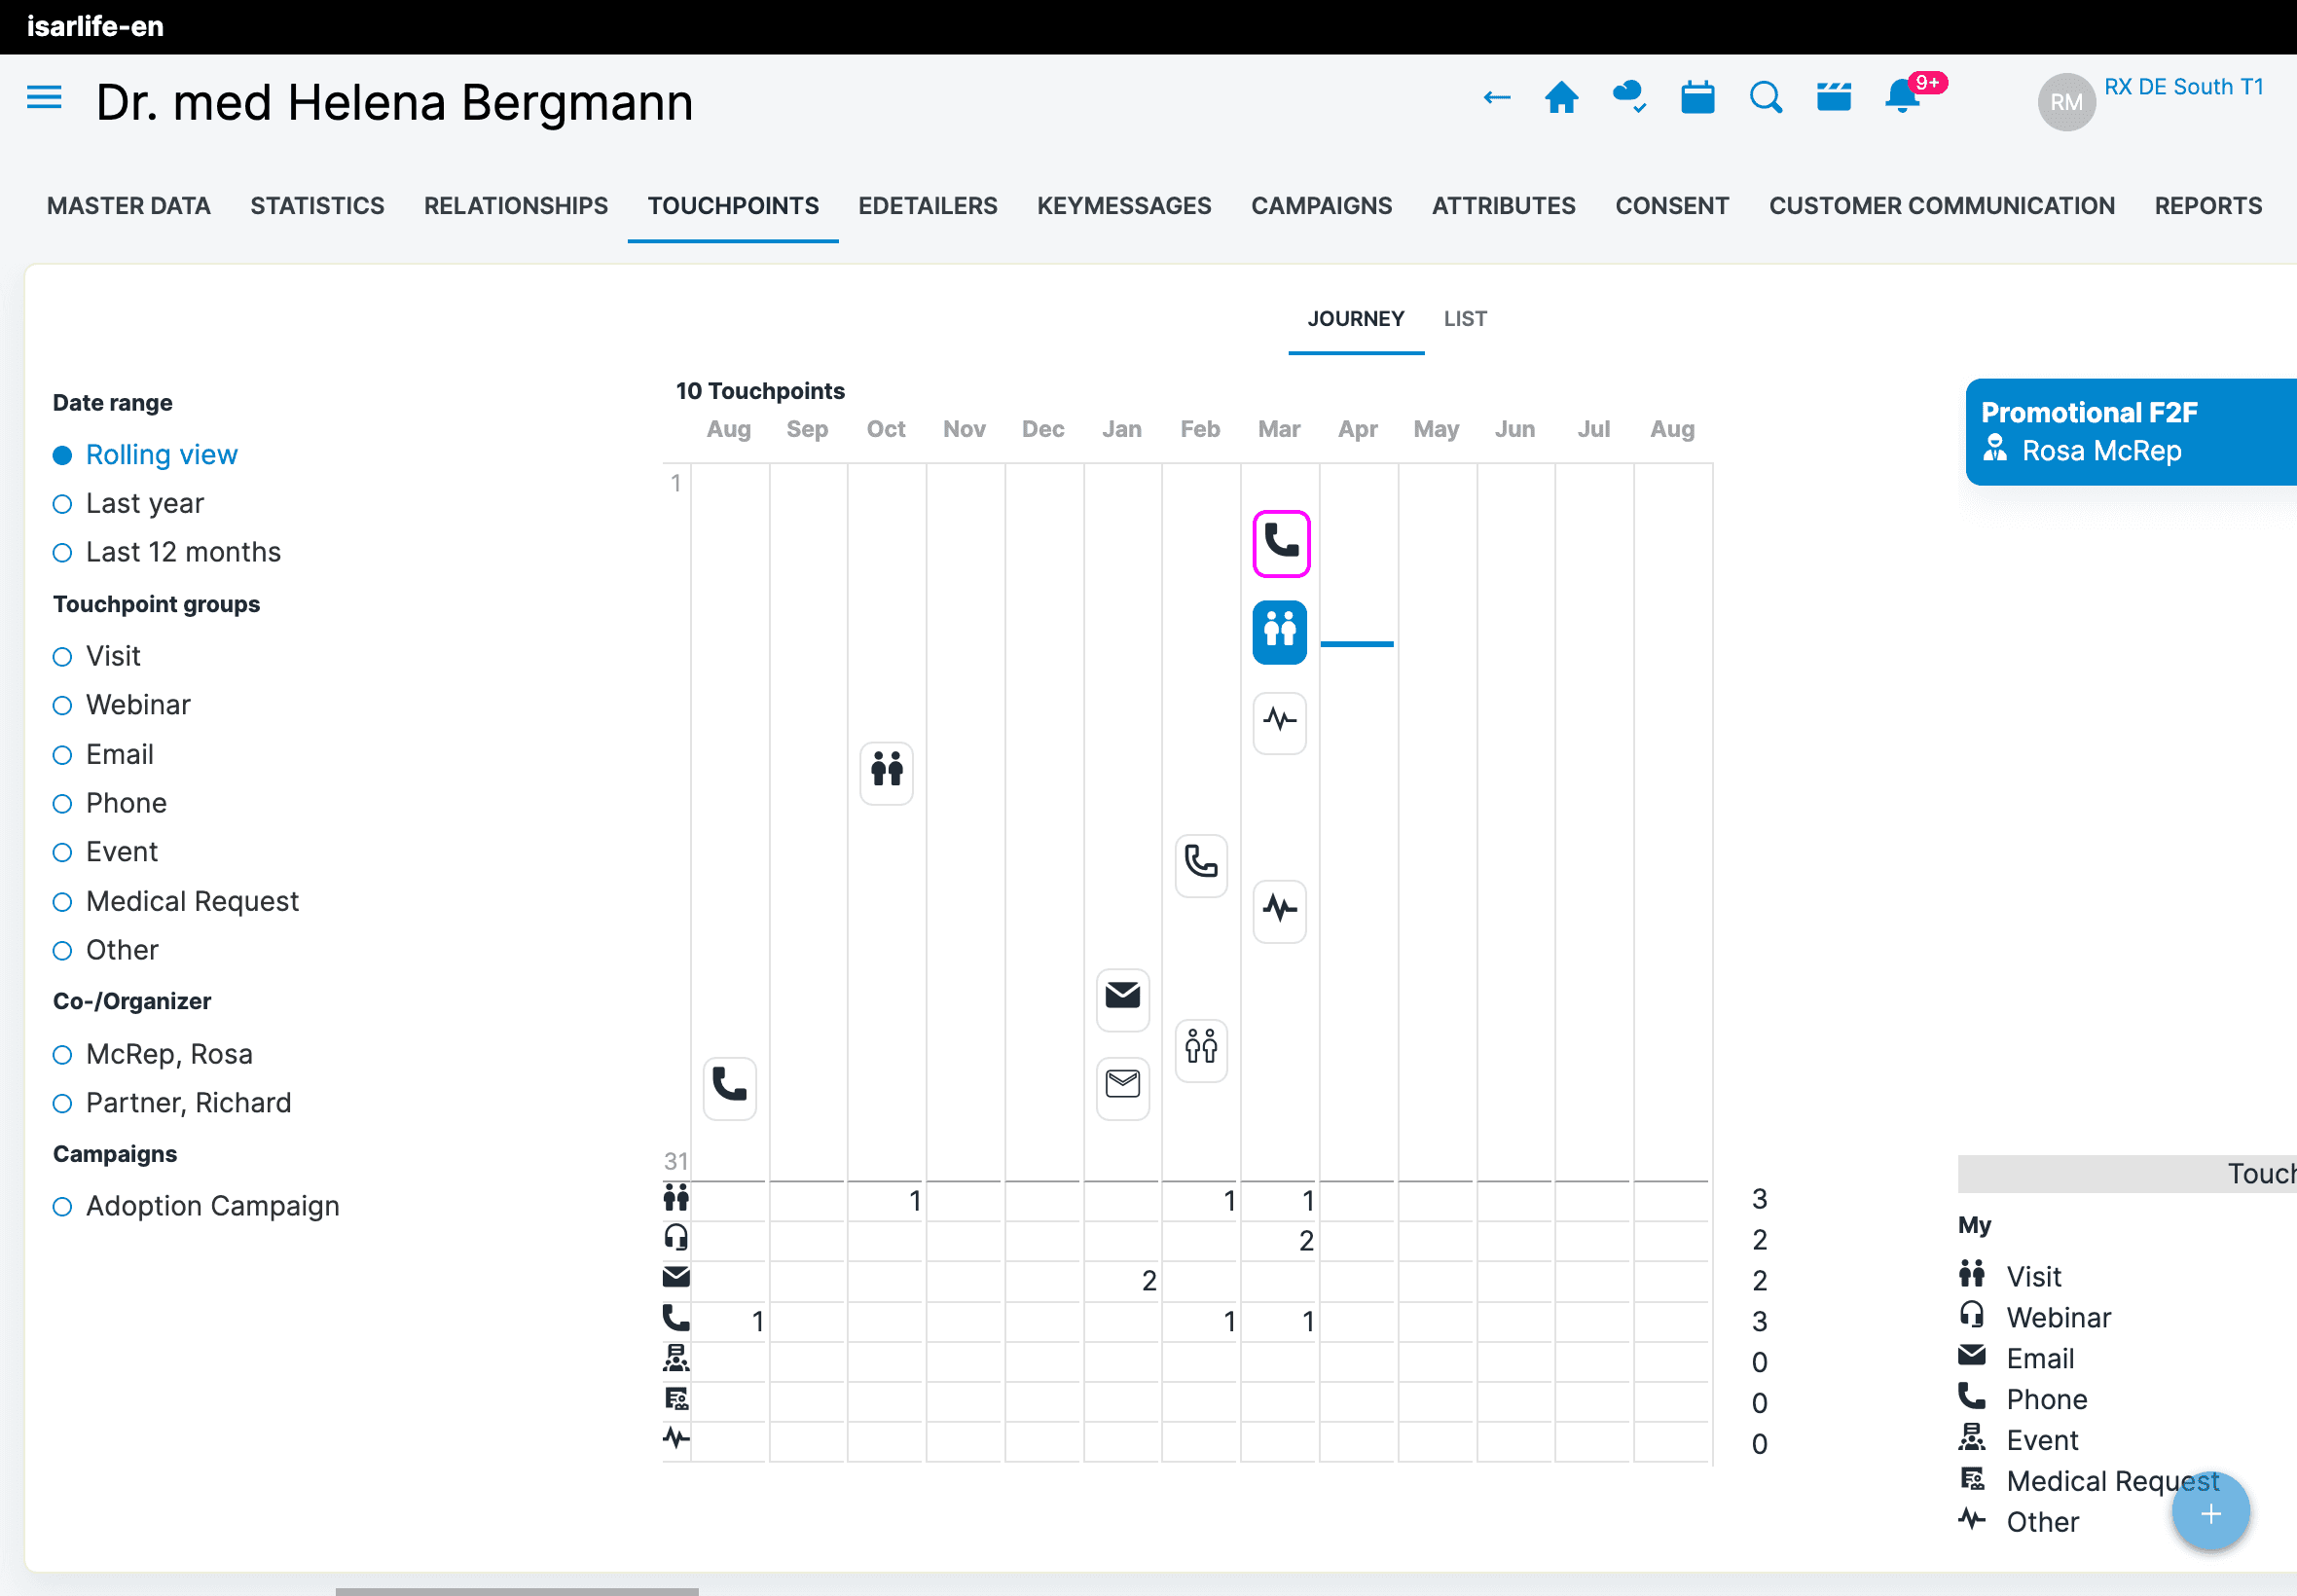Click the floating plus add button
The width and height of the screenshot is (2297, 1596).
(2210, 1513)
